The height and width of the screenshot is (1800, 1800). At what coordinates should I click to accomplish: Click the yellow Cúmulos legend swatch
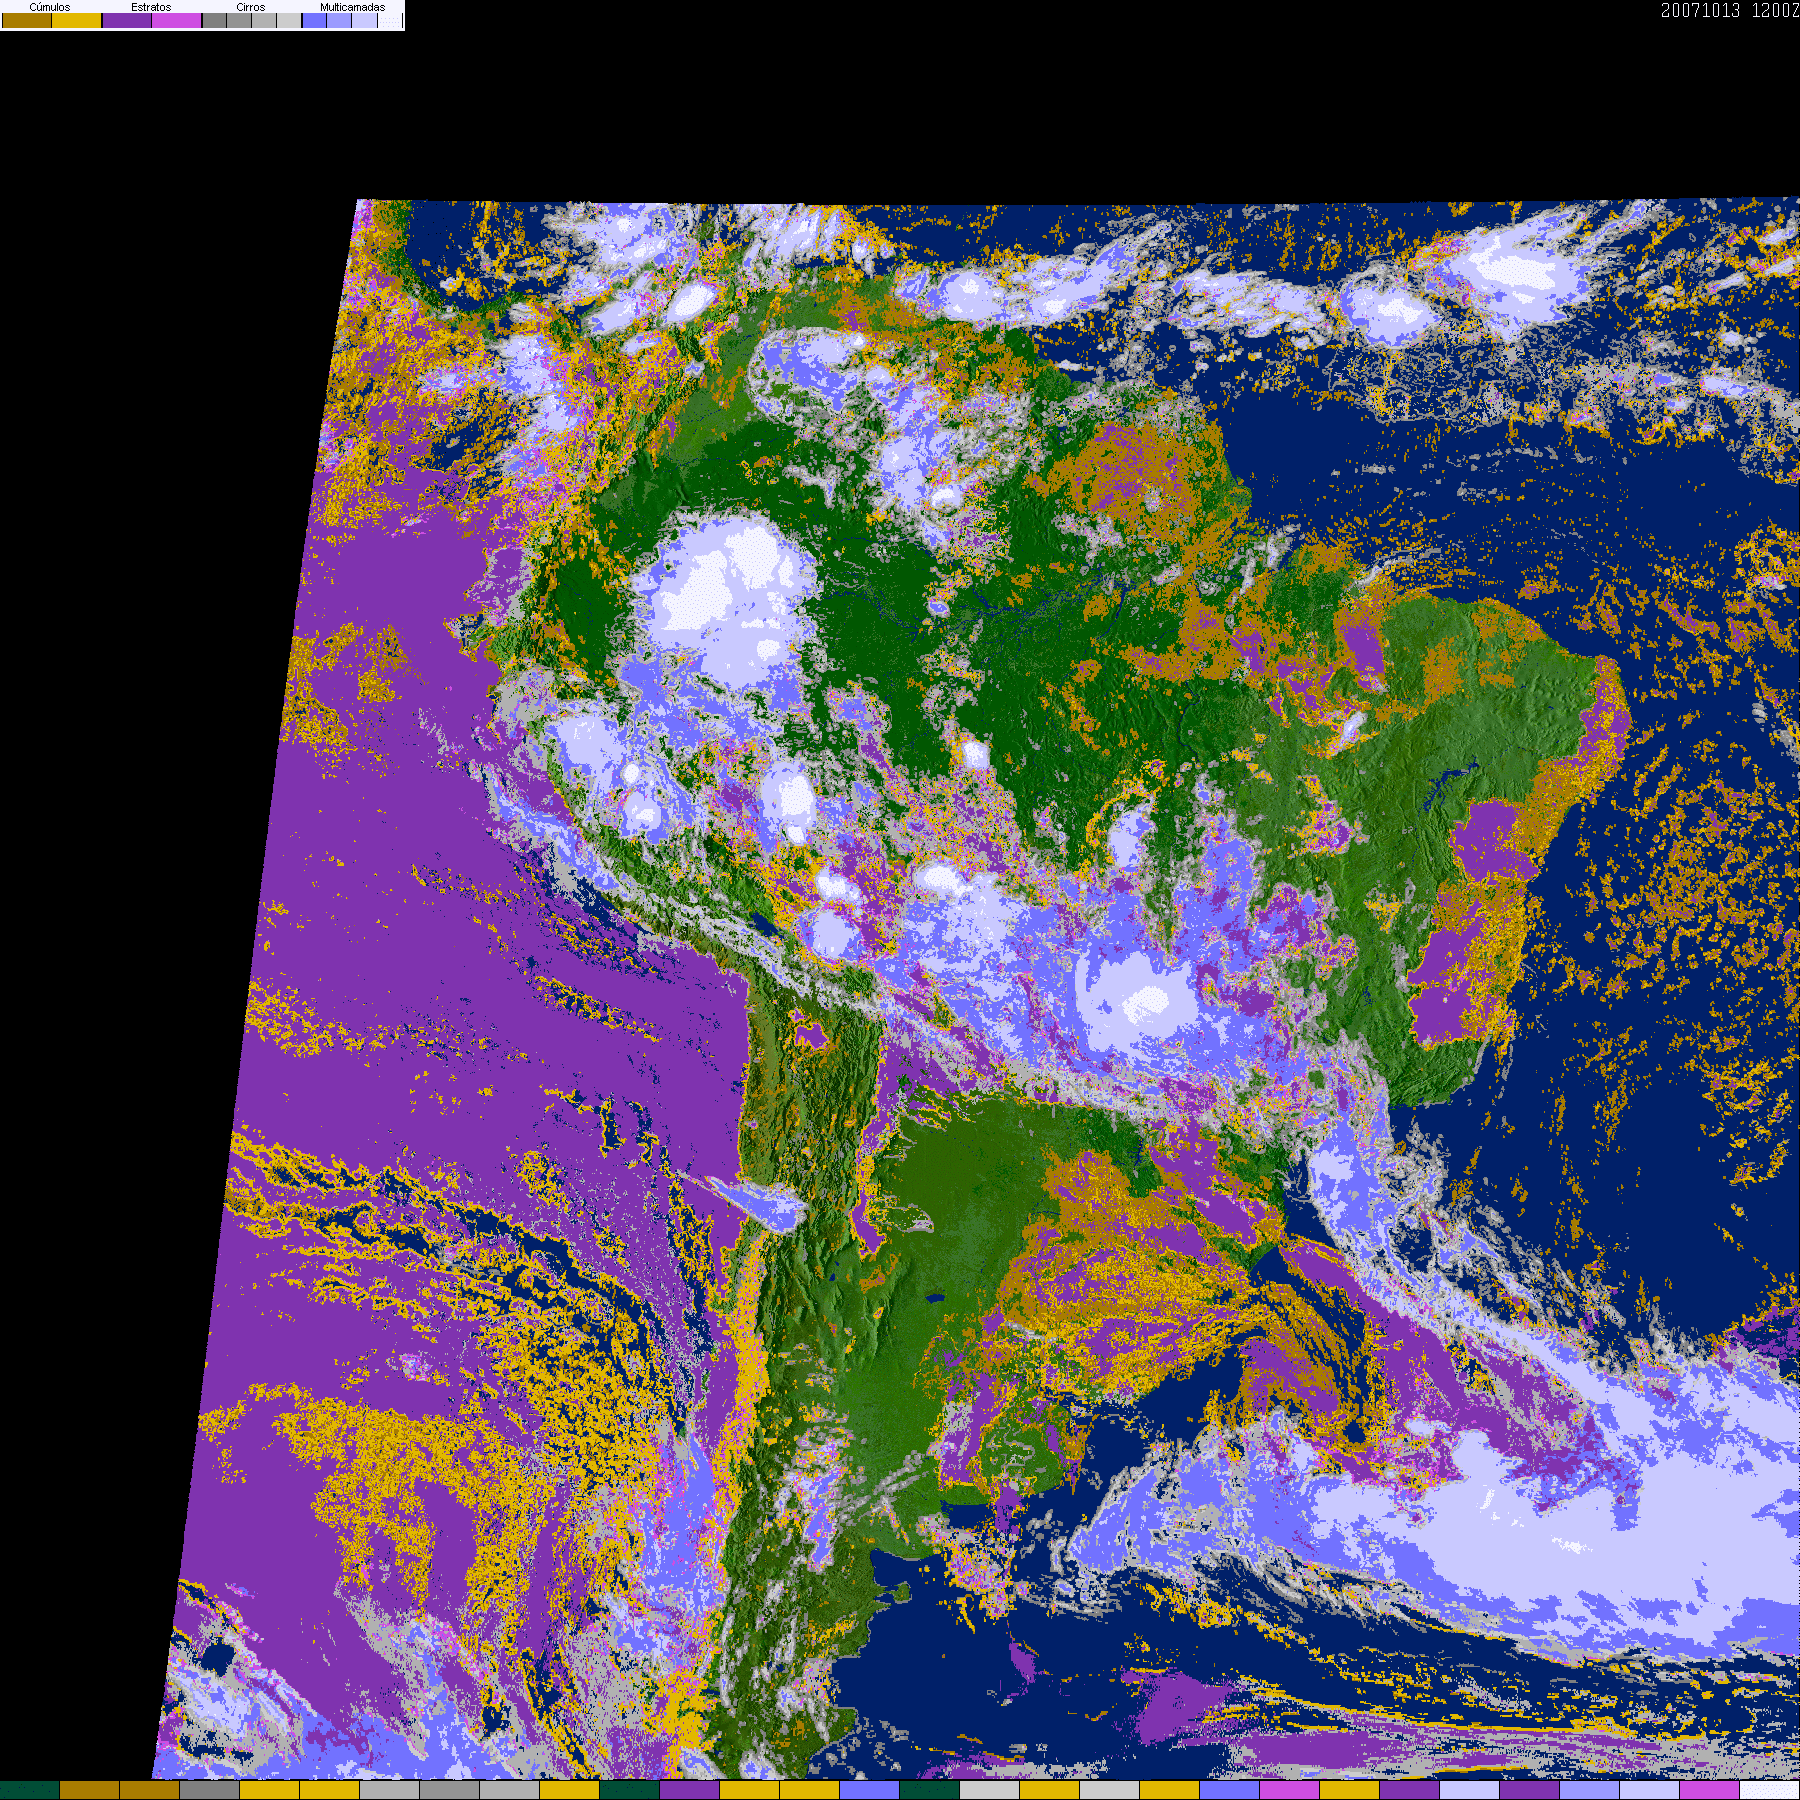point(77,20)
